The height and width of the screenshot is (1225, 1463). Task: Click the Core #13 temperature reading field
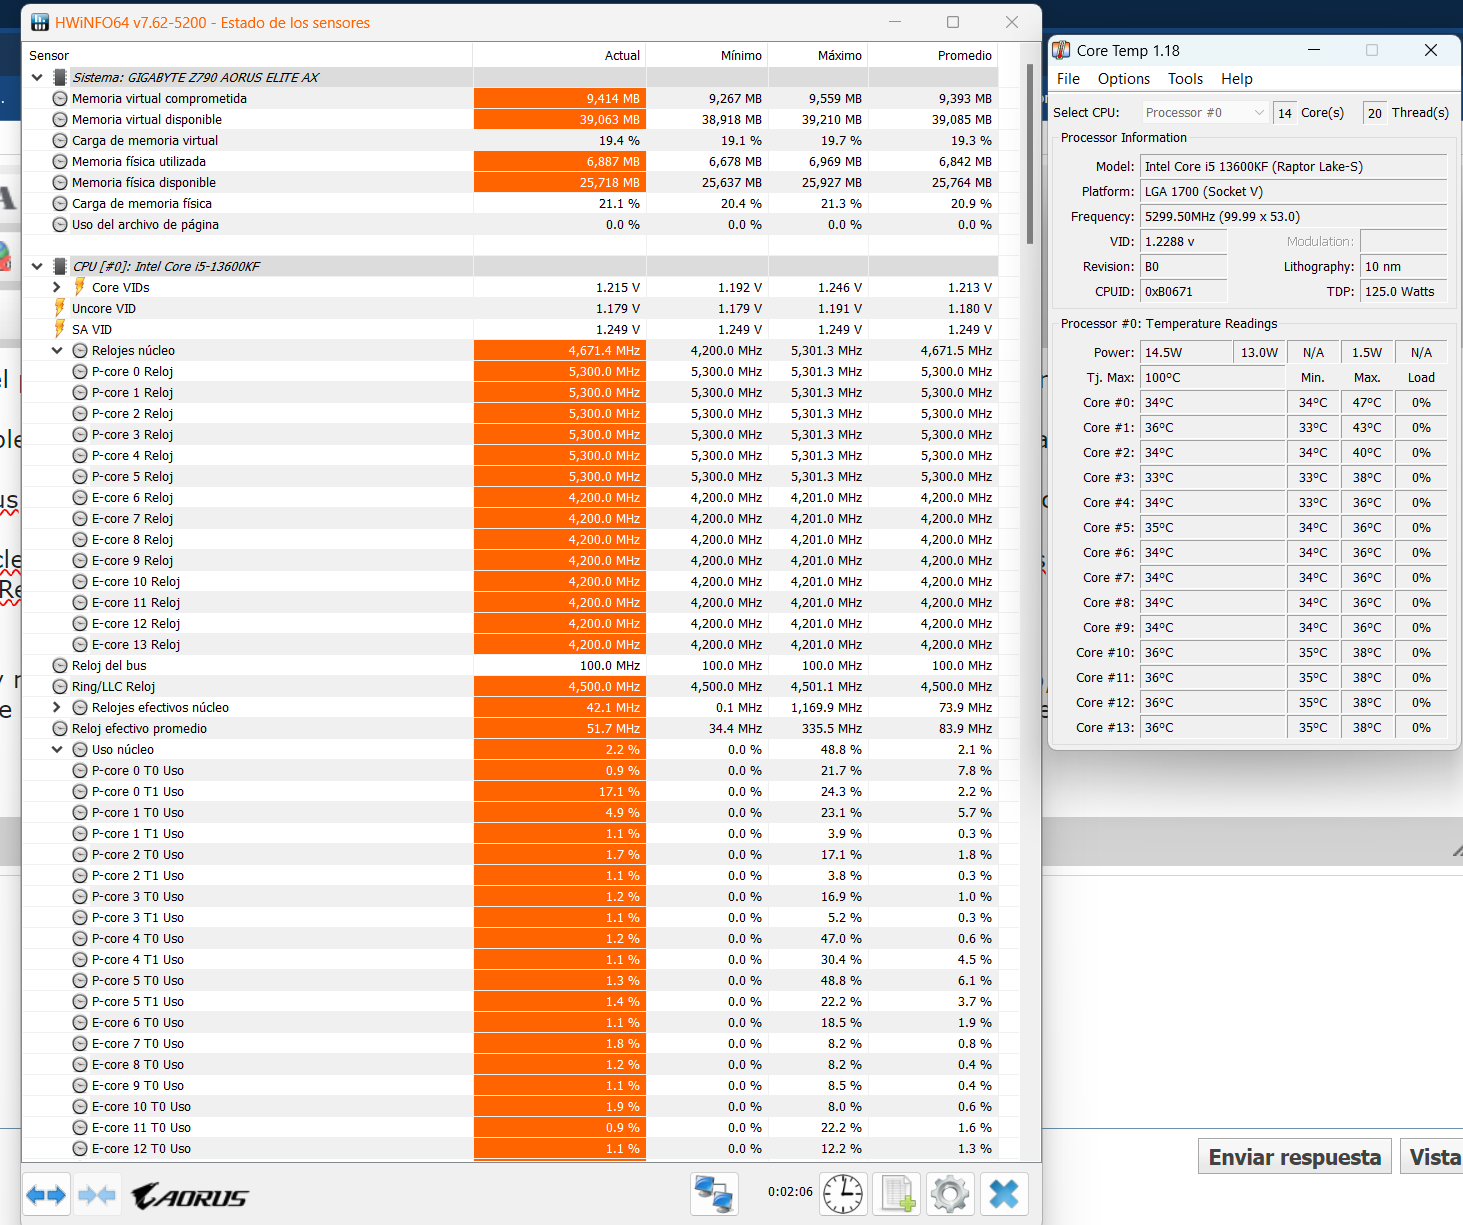1212,728
